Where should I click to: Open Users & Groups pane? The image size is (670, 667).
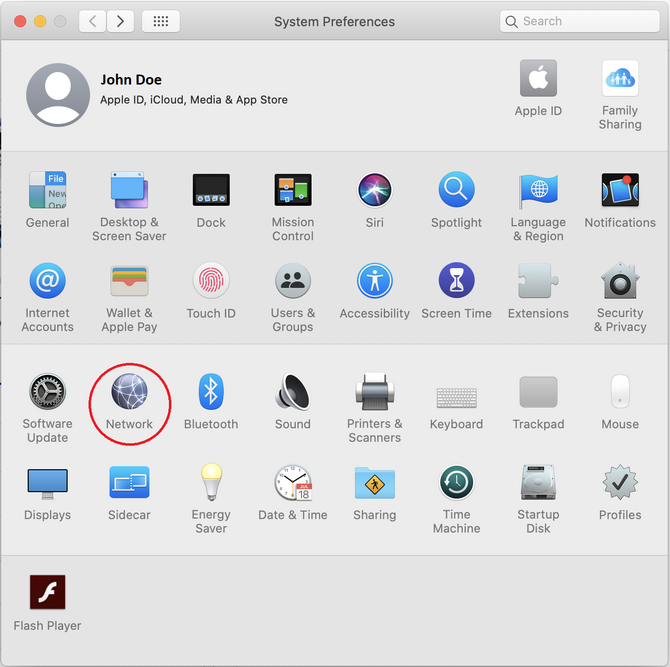click(x=293, y=281)
